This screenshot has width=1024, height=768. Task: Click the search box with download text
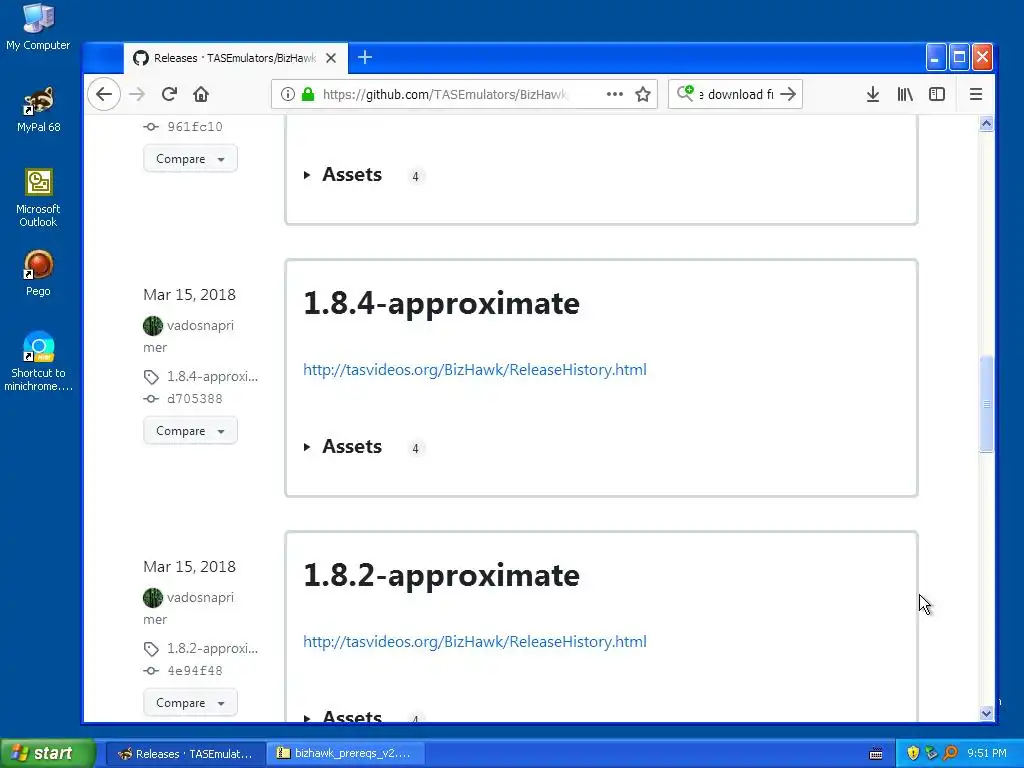[x=737, y=94]
